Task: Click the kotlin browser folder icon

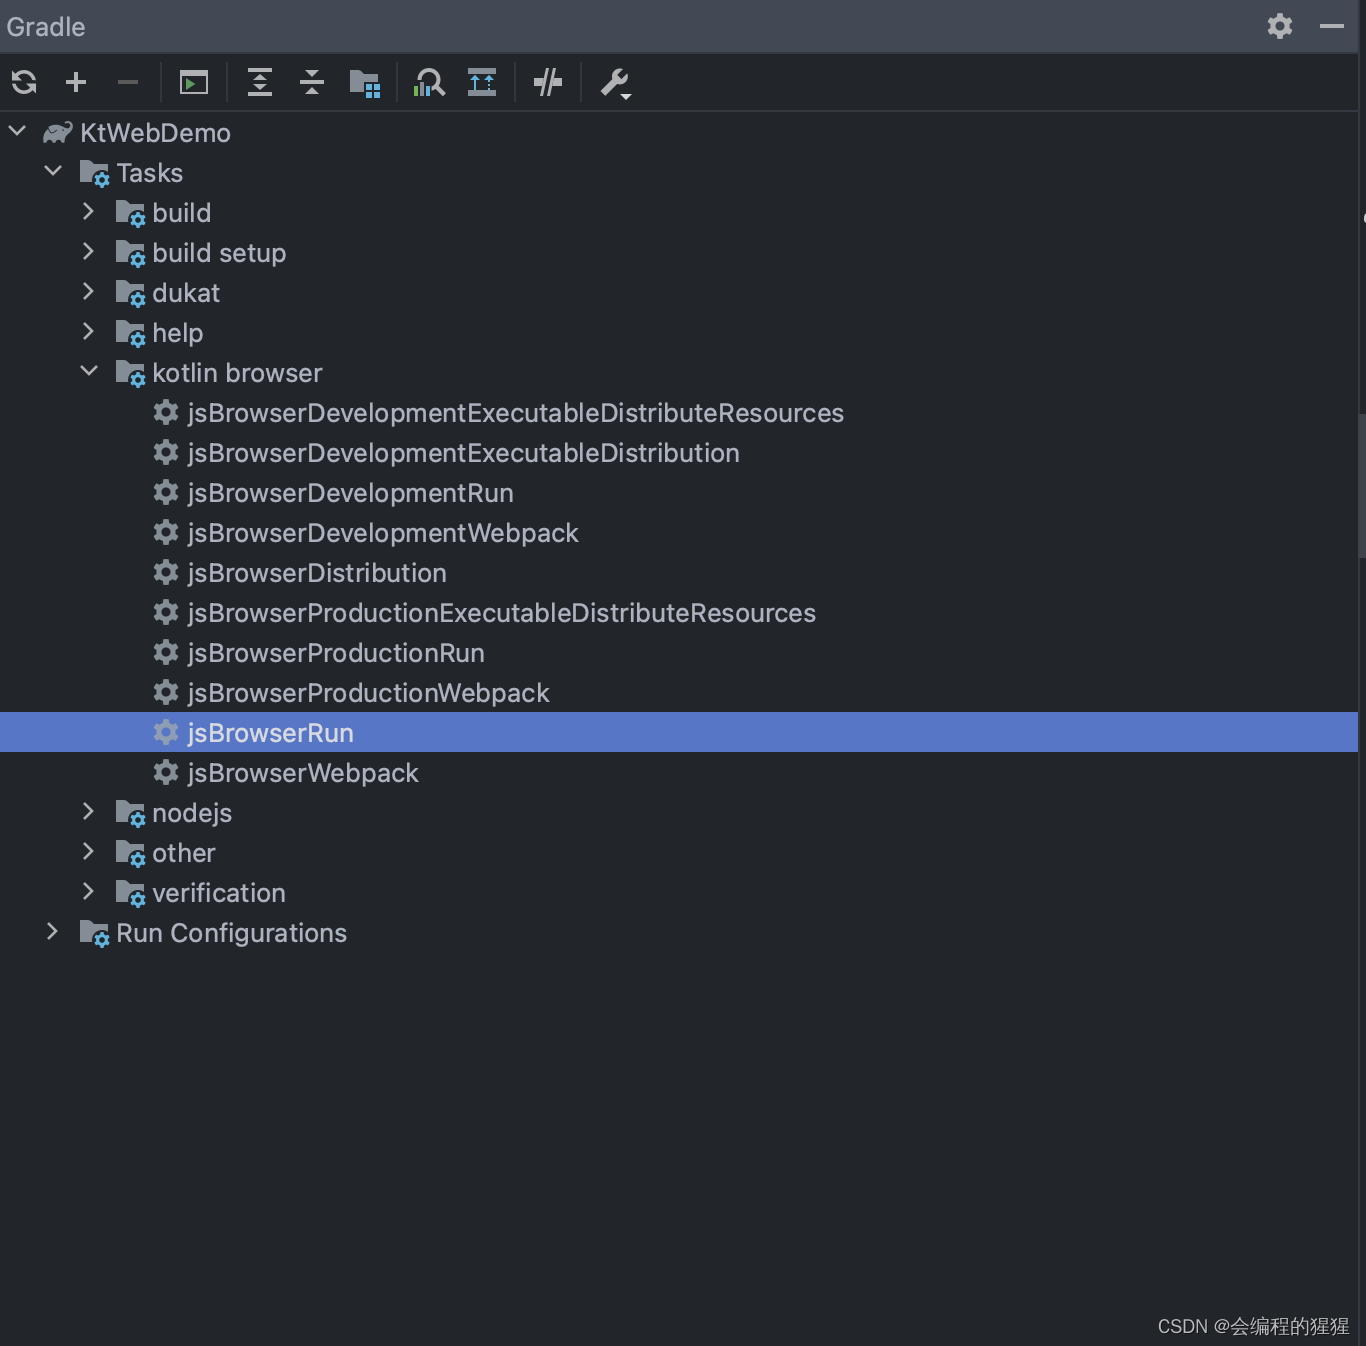Action: pyautogui.click(x=131, y=374)
